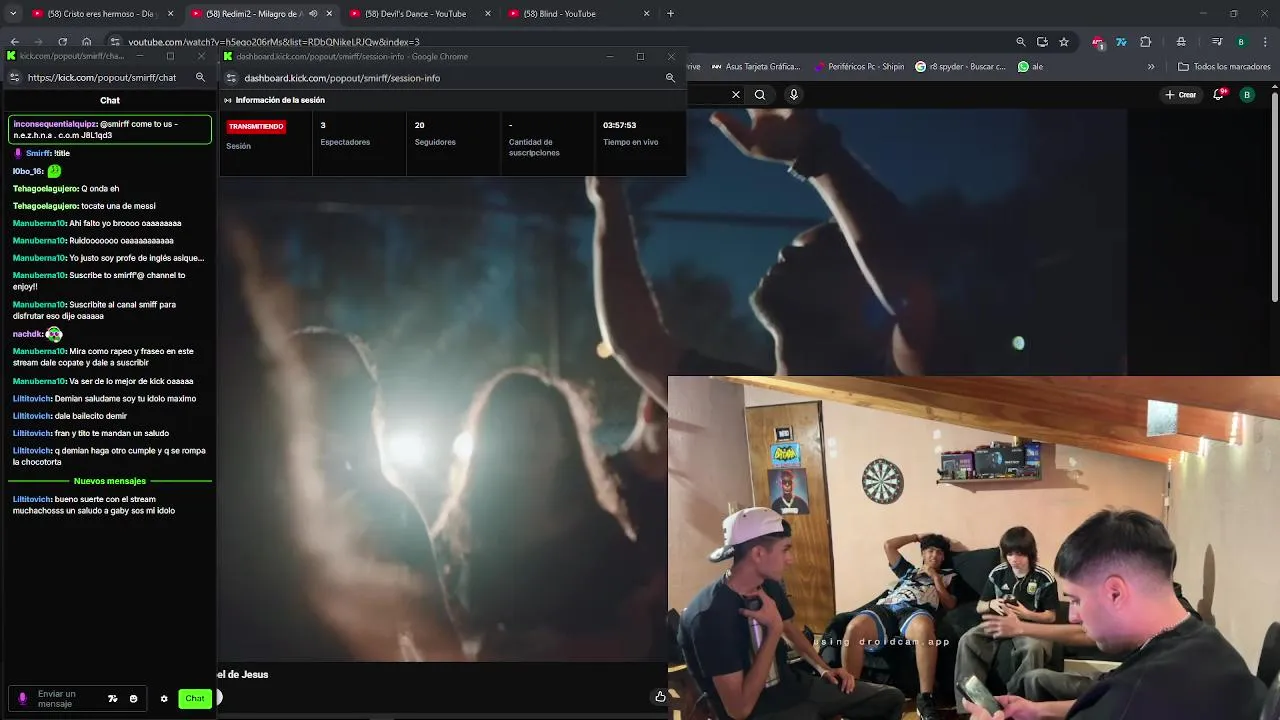Click Kick chat window site-info icon
1280x720 pixels.
14,77
